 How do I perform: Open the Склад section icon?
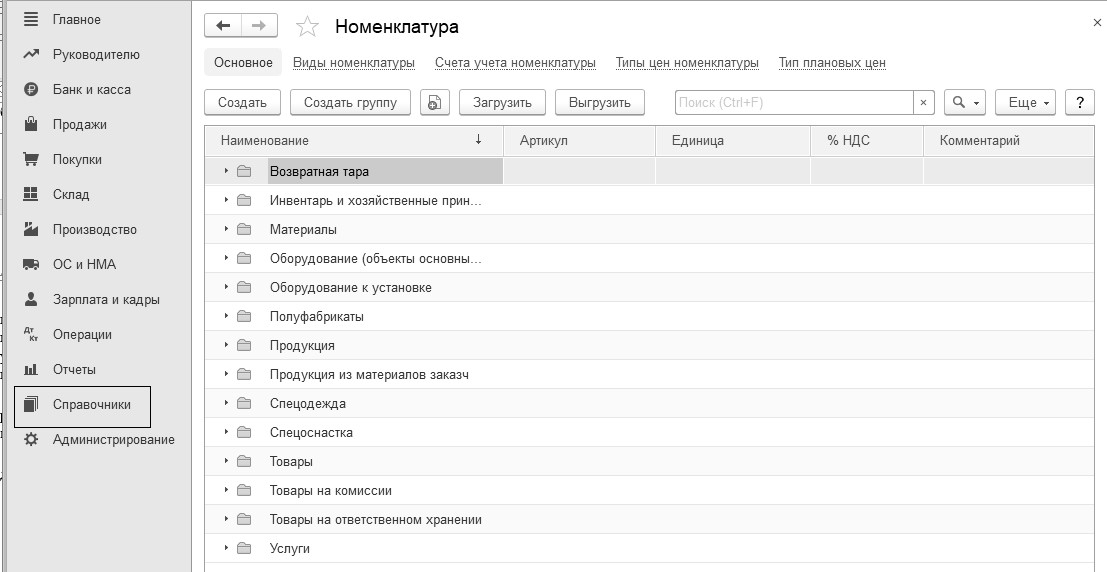[x=31, y=195]
